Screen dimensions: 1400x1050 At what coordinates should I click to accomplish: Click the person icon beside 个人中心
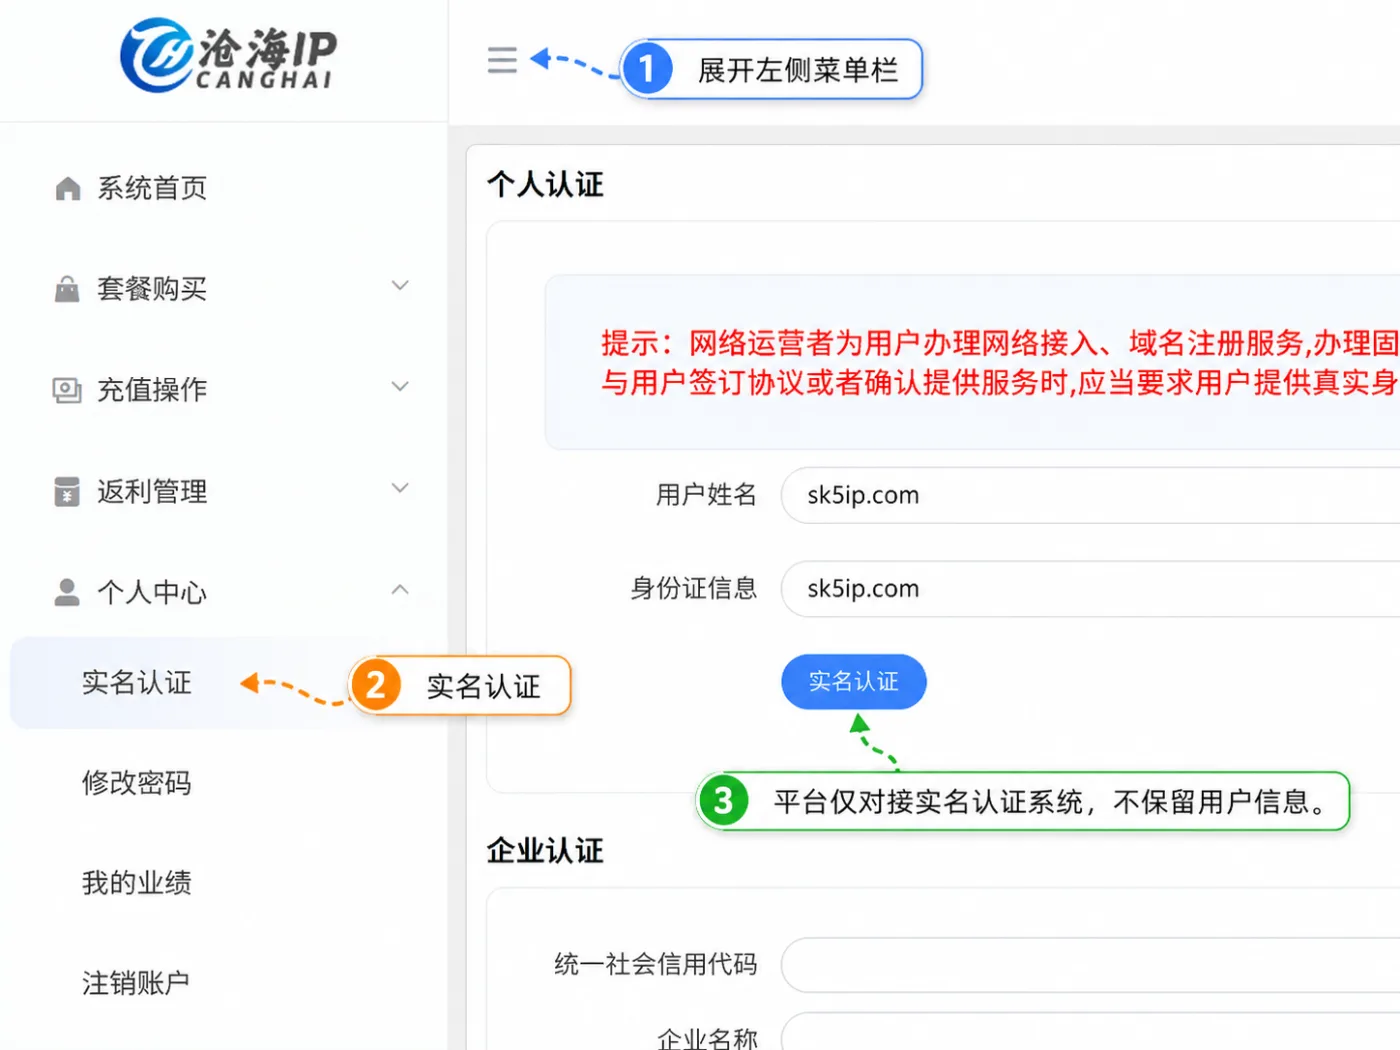coord(67,592)
